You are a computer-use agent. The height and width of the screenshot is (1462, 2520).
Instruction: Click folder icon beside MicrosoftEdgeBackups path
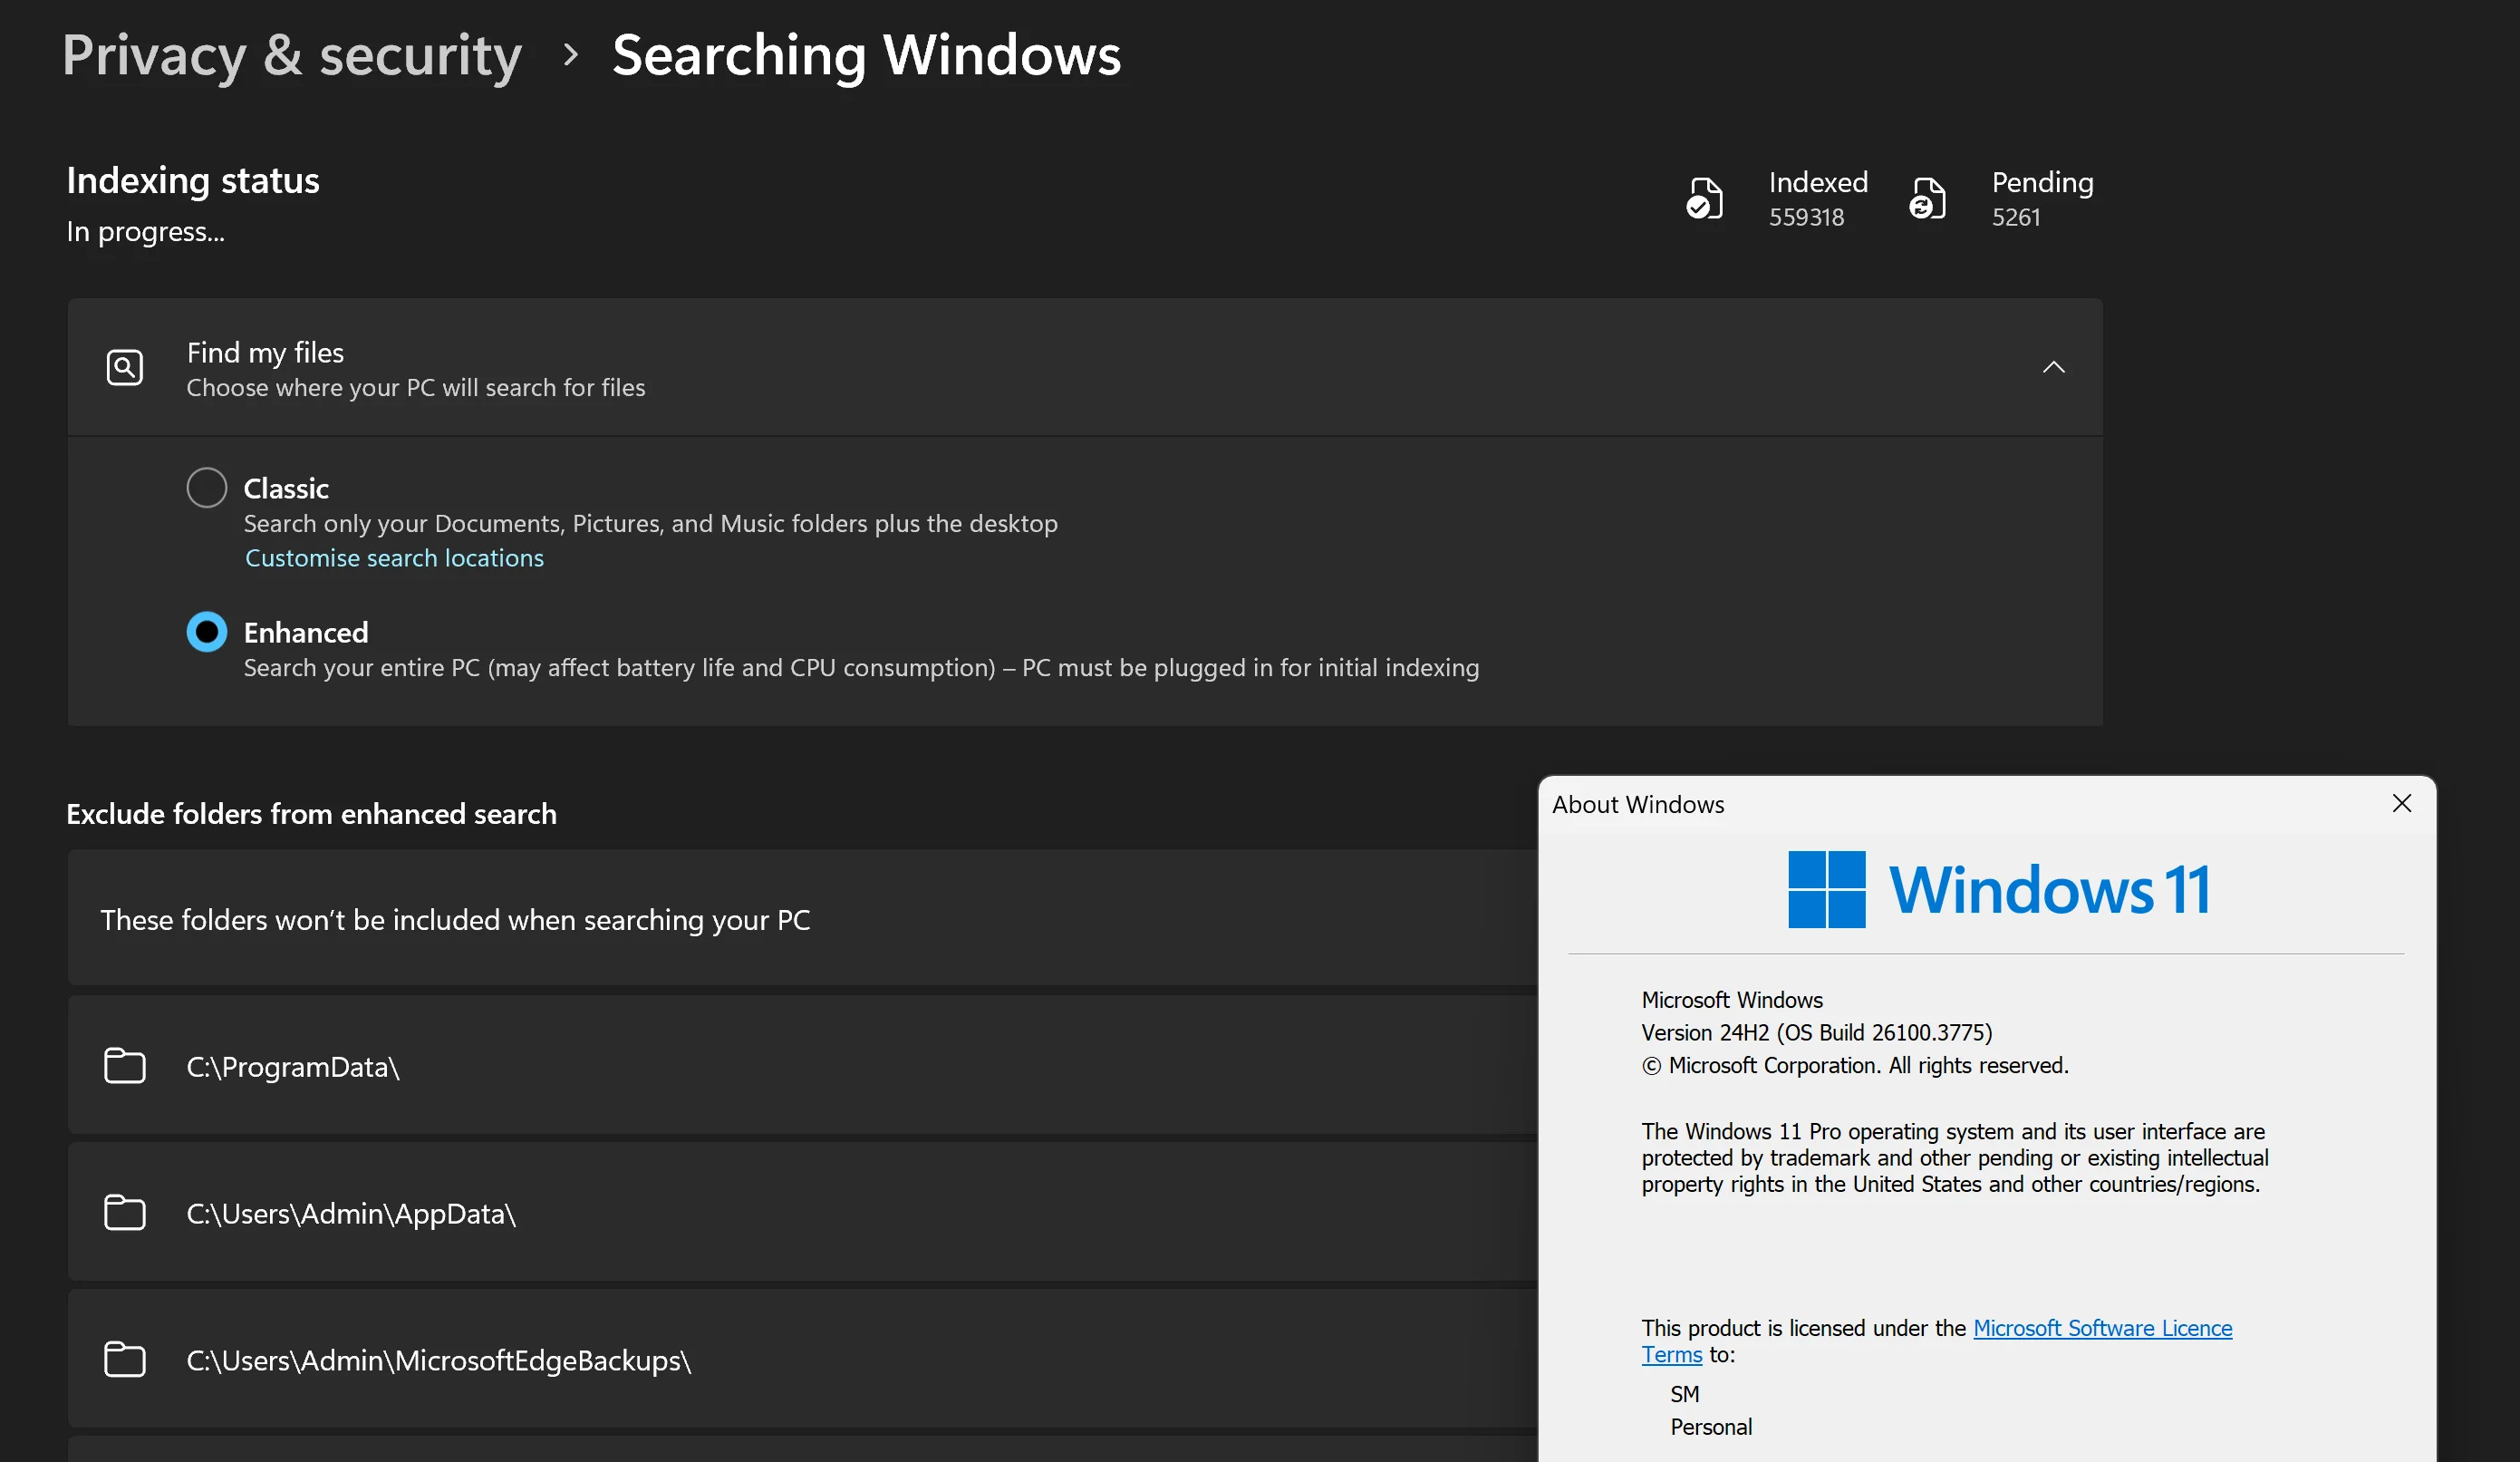coord(125,1359)
